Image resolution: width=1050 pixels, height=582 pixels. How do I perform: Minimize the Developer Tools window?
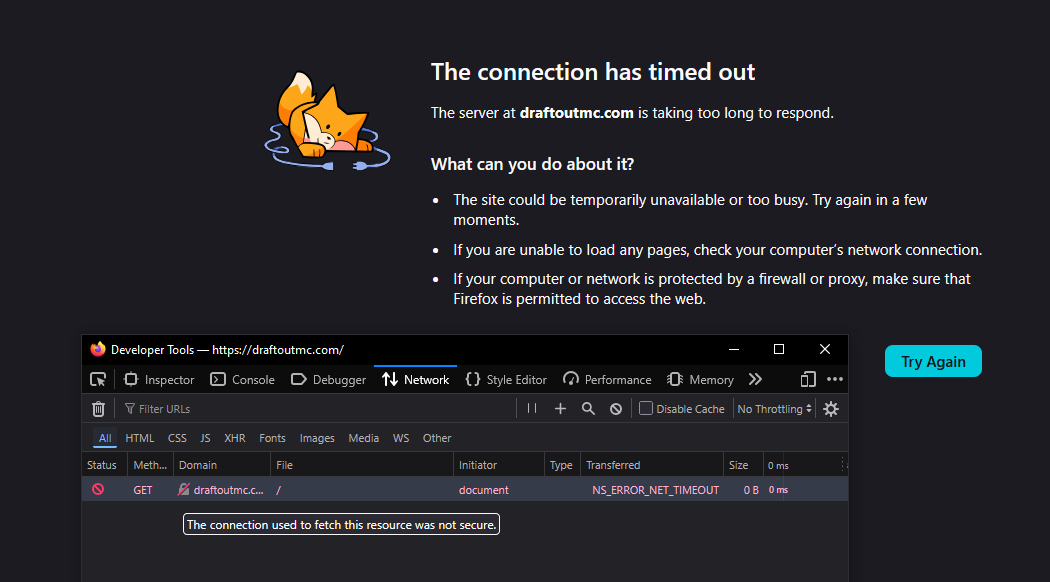click(x=734, y=349)
